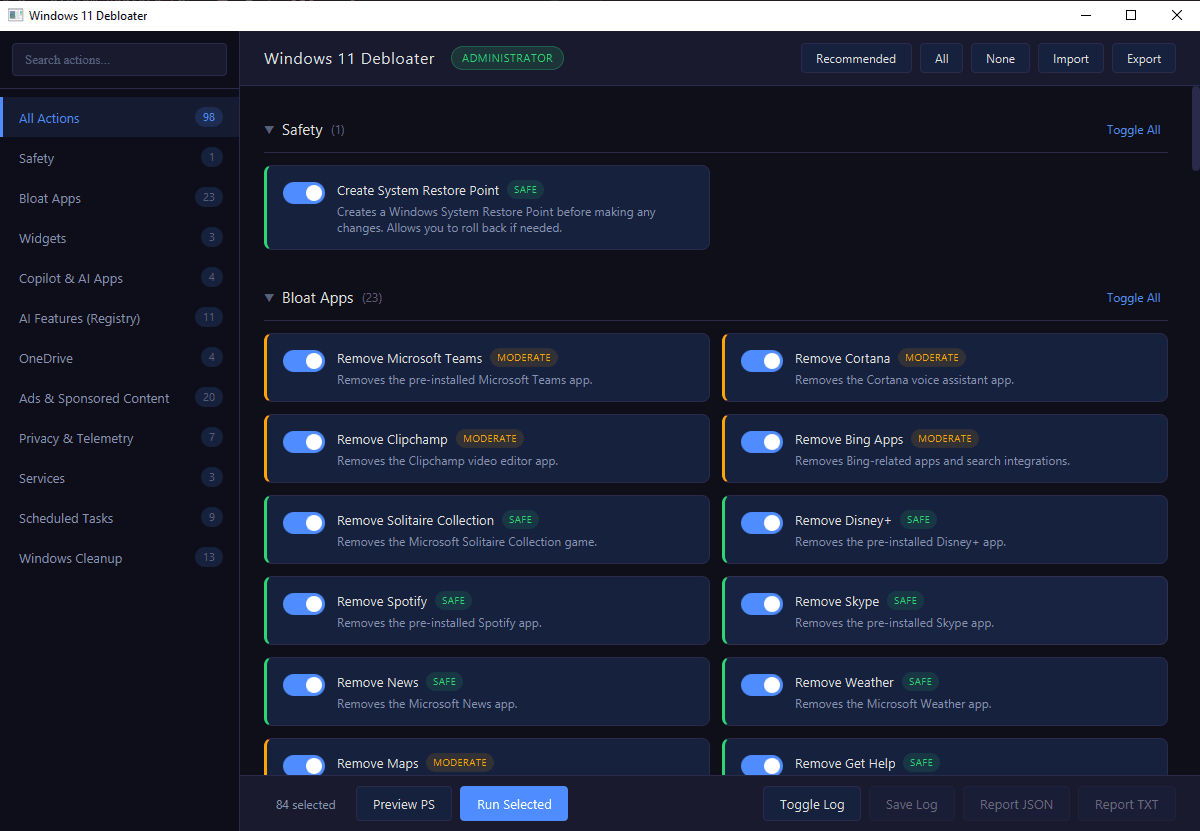The image size is (1200, 831).
Task: Click the Windows 11 Debloater header title
Action: click(349, 59)
